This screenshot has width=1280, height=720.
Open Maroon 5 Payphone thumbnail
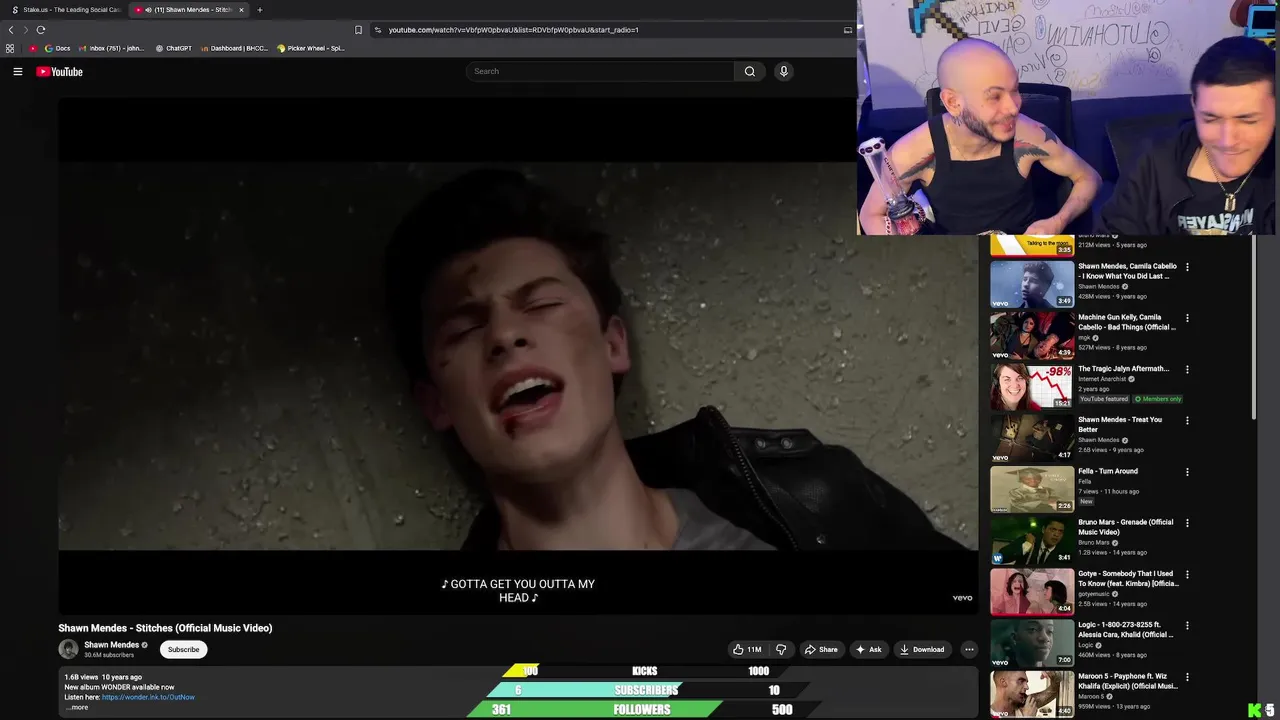point(1032,694)
